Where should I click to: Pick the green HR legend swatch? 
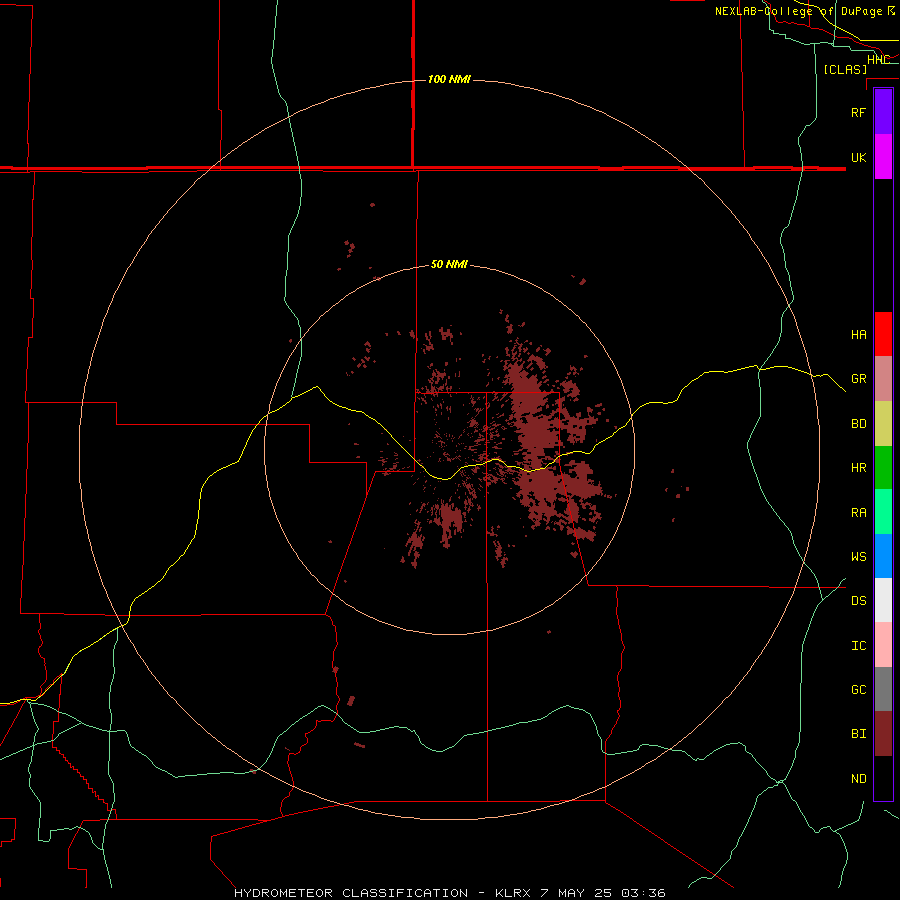[883, 468]
